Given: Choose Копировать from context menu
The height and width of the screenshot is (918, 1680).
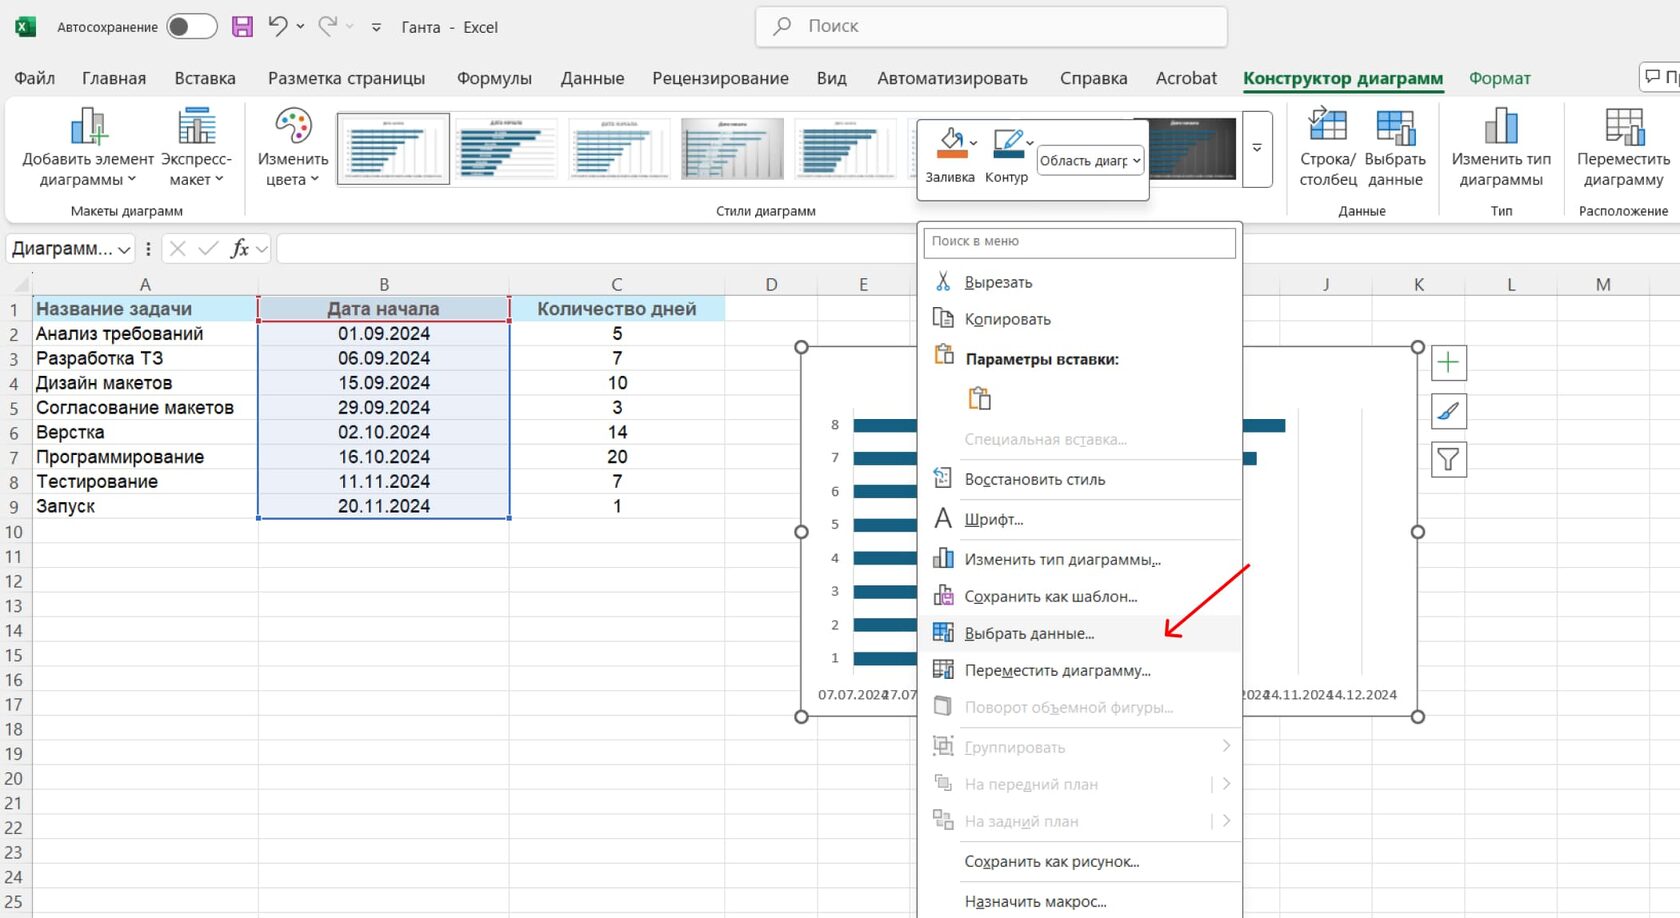Looking at the screenshot, I should pyautogui.click(x=1080, y=319).
